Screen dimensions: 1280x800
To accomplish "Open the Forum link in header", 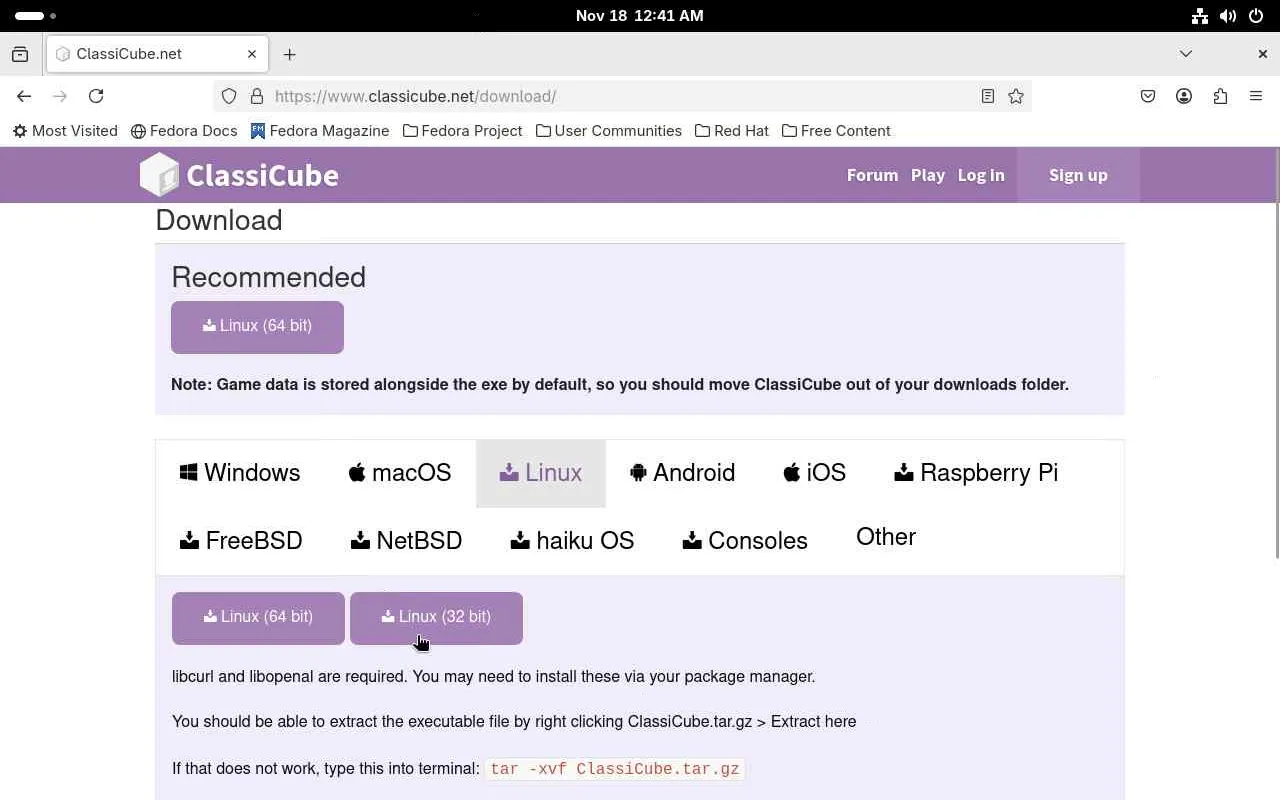I will pos(872,175).
